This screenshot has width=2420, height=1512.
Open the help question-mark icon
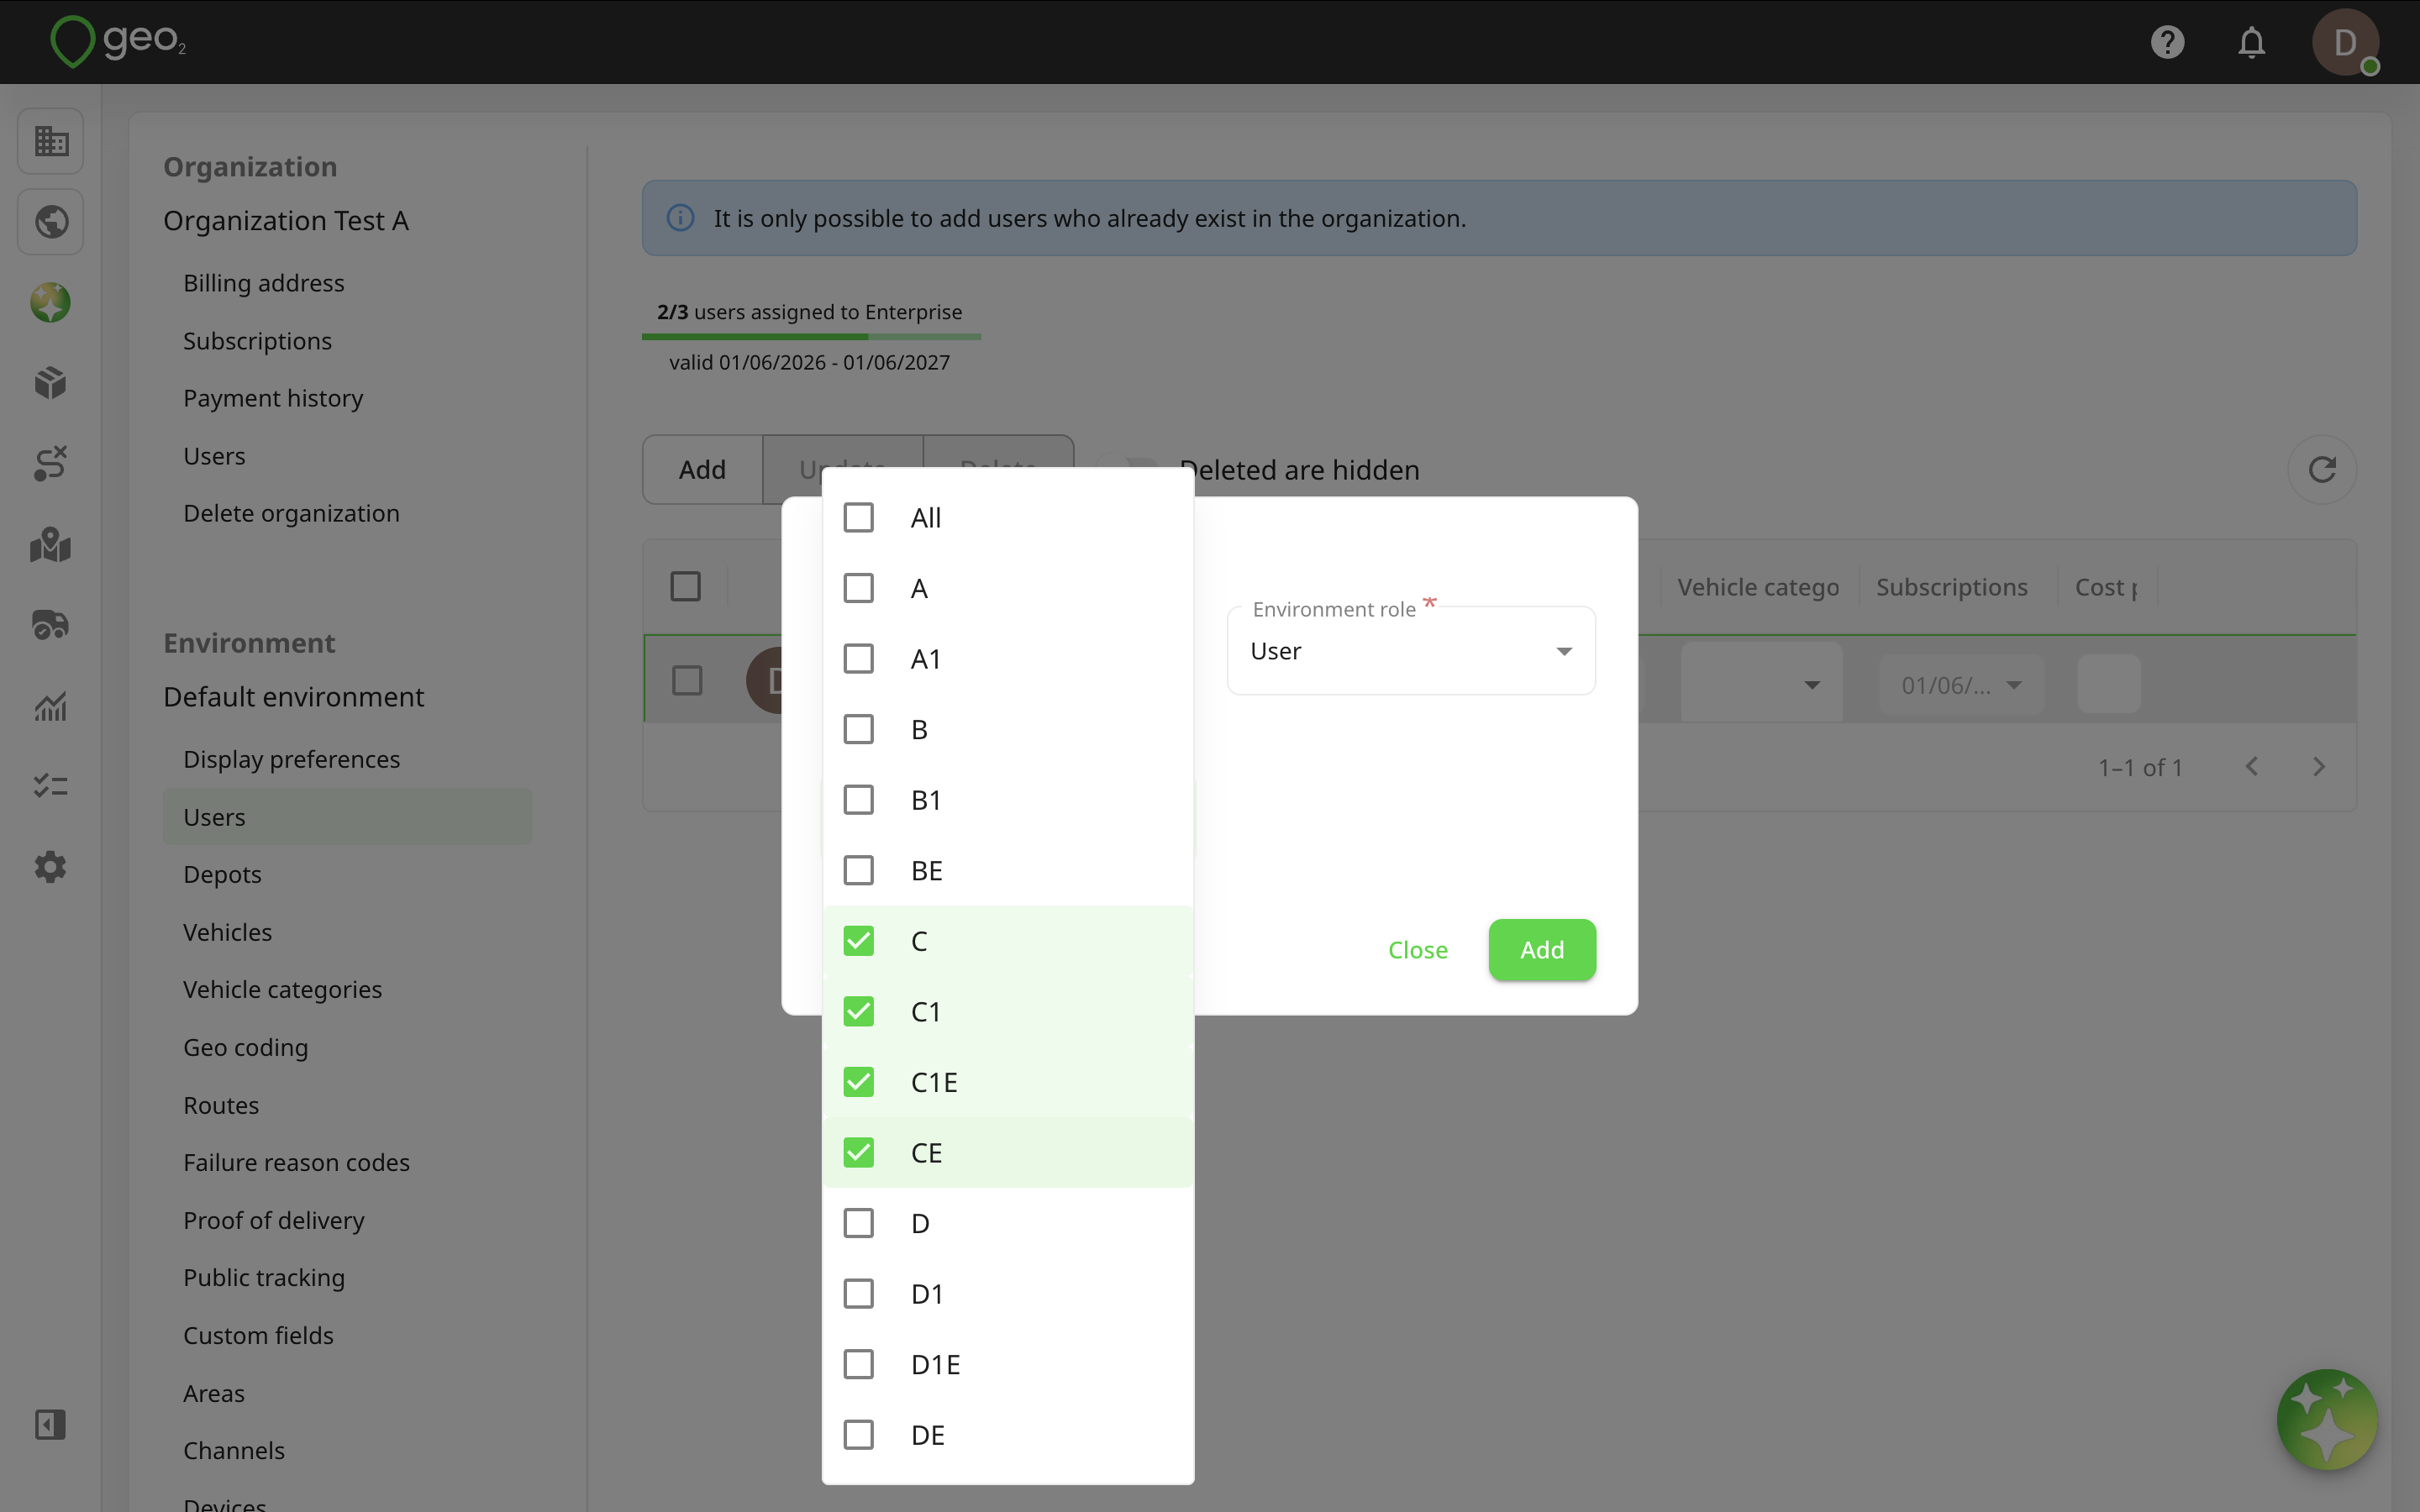pos(2167,42)
